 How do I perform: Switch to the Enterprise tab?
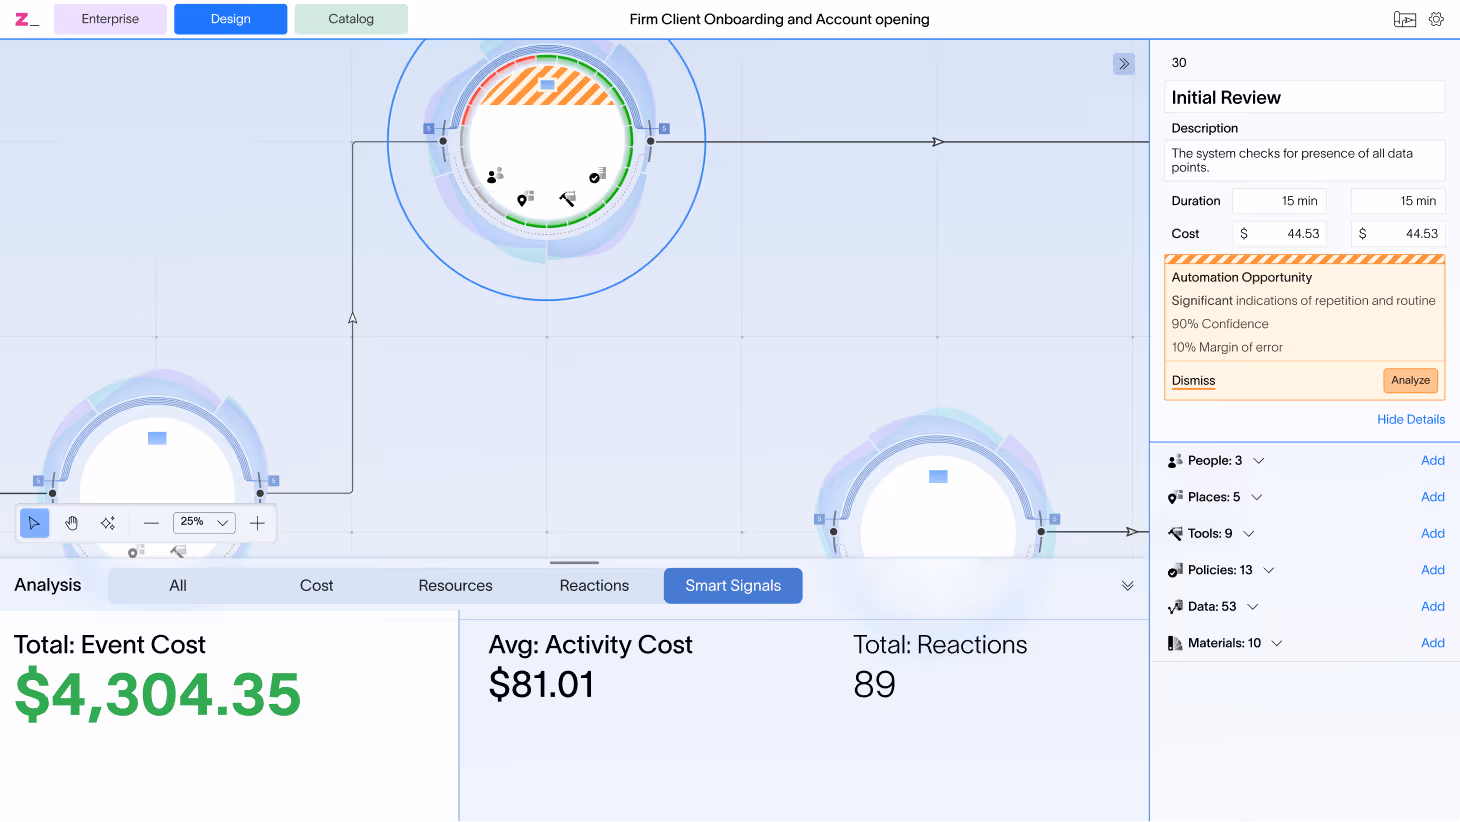tap(110, 19)
